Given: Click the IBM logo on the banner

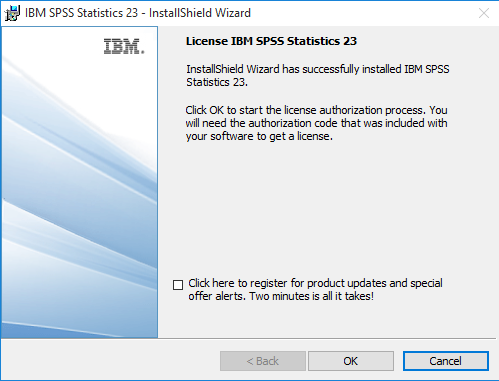Looking at the screenshot, I should (x=124, y=46).
